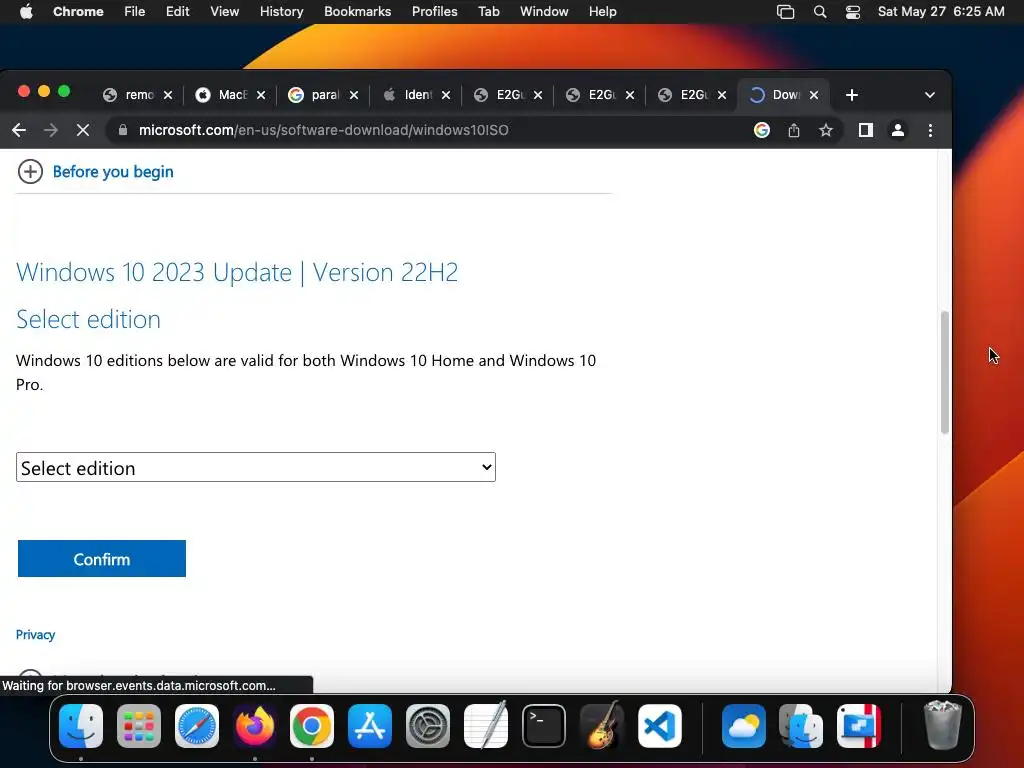This screenshot has width=1024, height=768.
Task: Launch Terminal from the Dock
Action: [544, 726]
